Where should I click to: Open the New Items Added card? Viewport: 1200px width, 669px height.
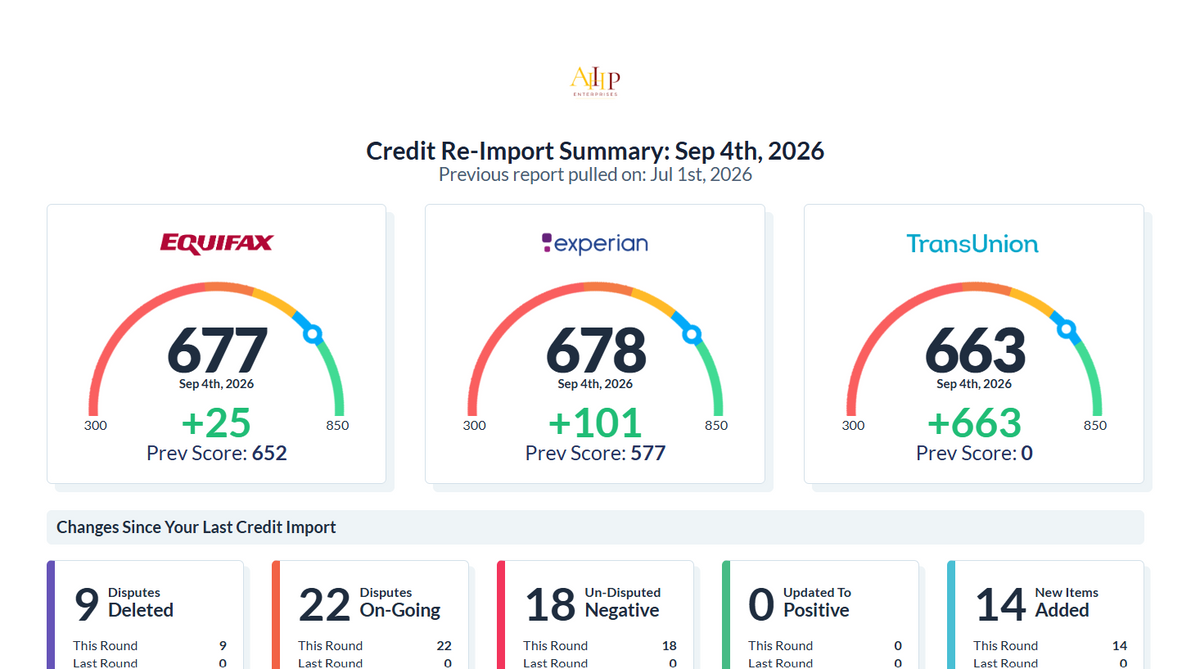pyautogui.click(x=1045, y=615)
